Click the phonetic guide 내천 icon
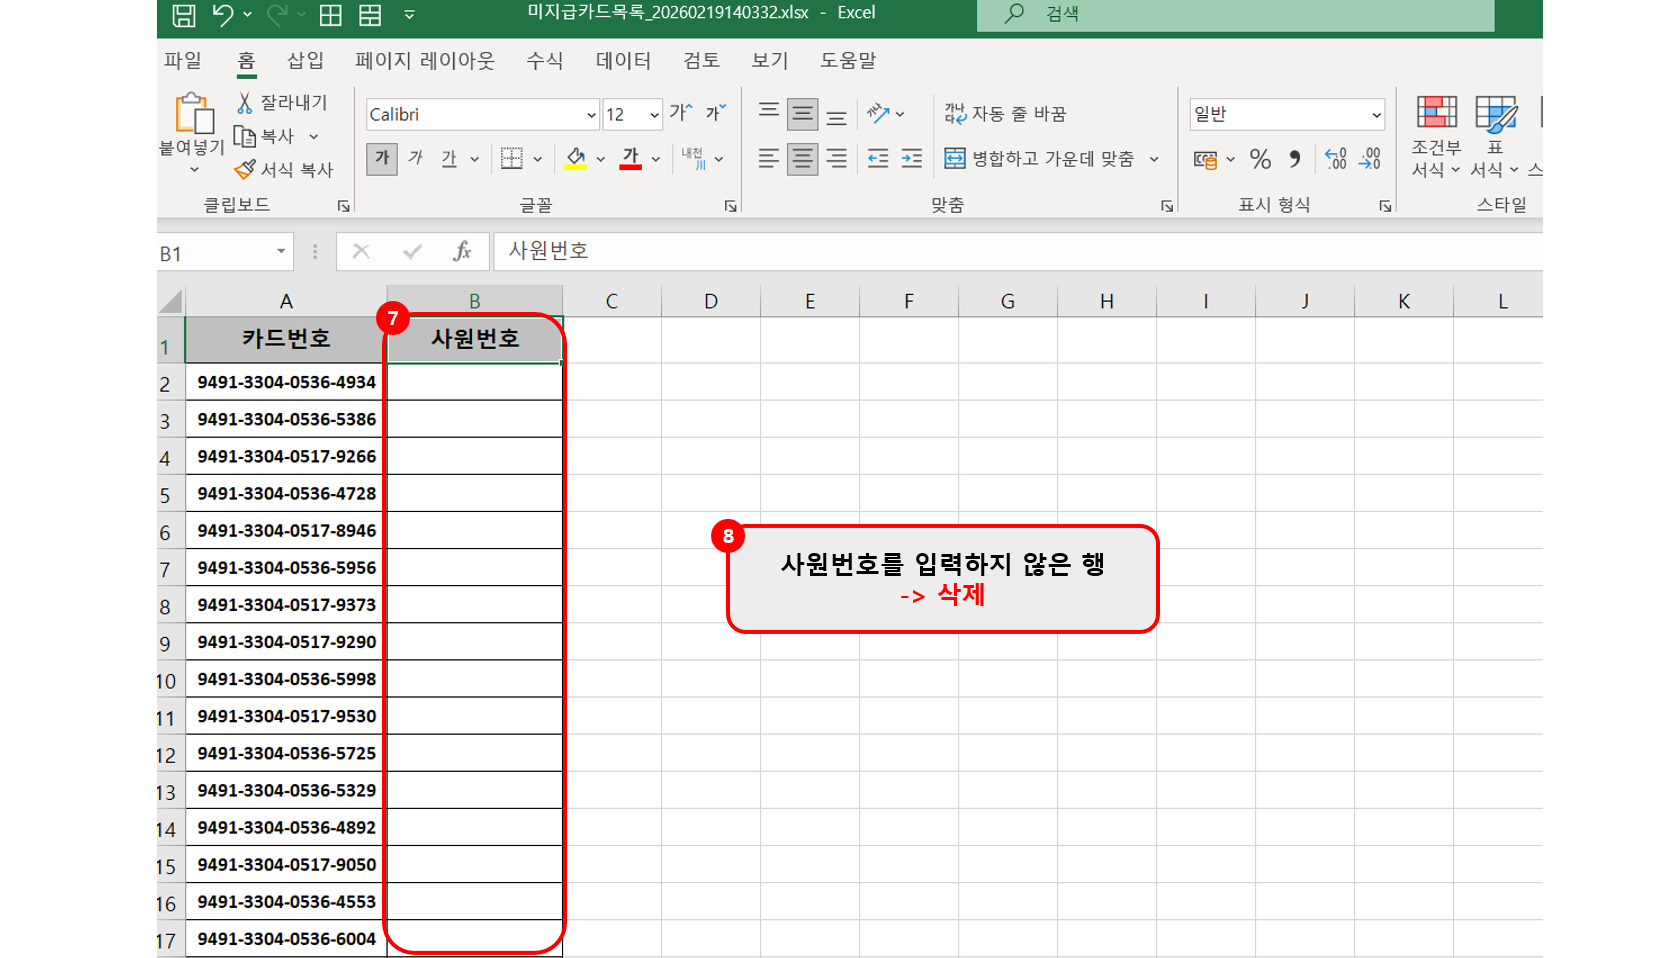The width and height of the screenshot is (1666, 958). [694, 158]
